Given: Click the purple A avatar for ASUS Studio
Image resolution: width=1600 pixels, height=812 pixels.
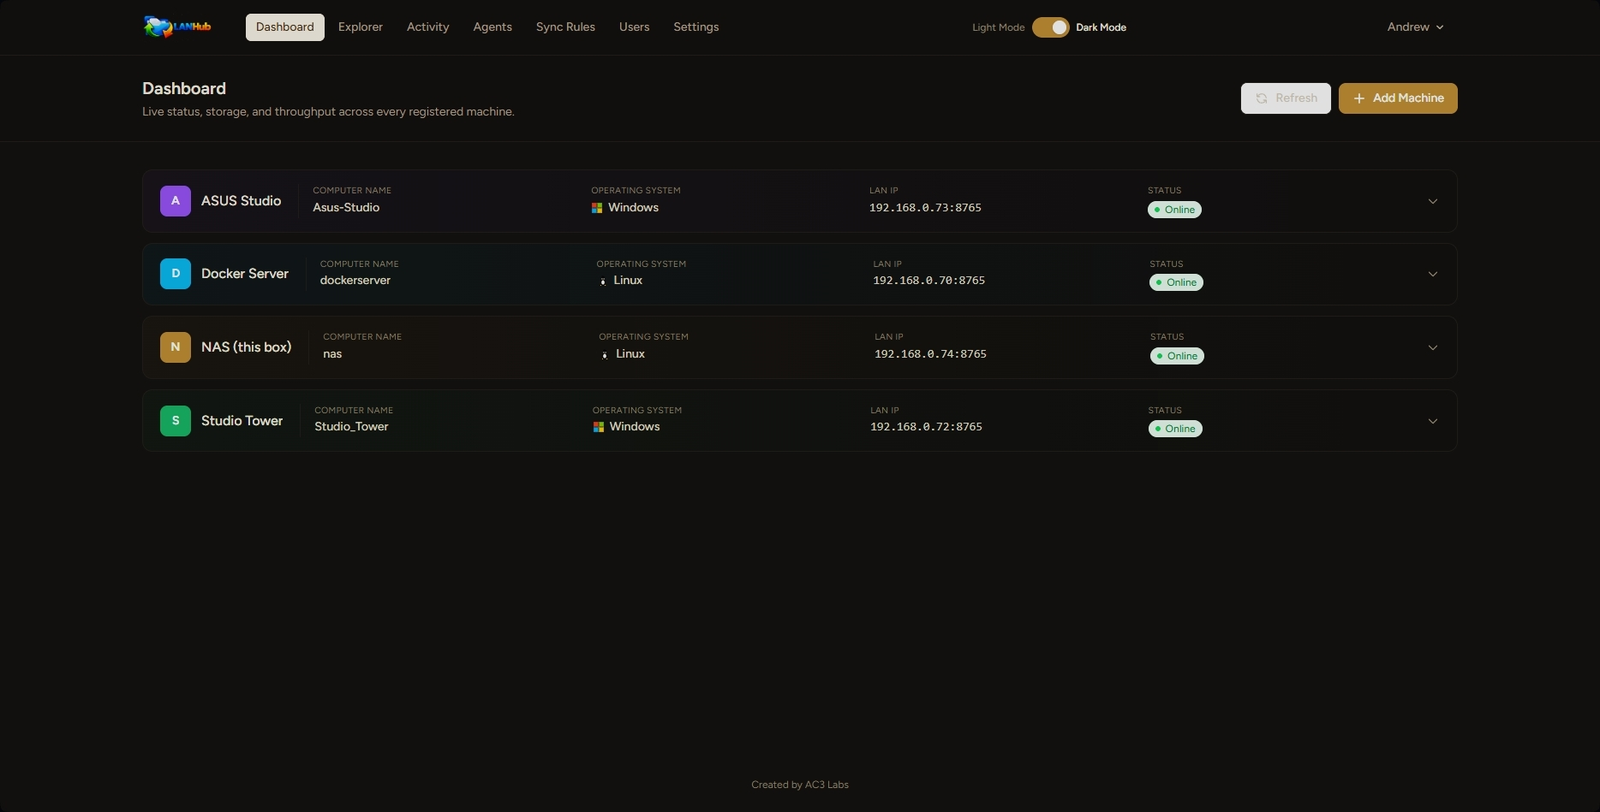Looking at the screenshot, I should (175, 201).
